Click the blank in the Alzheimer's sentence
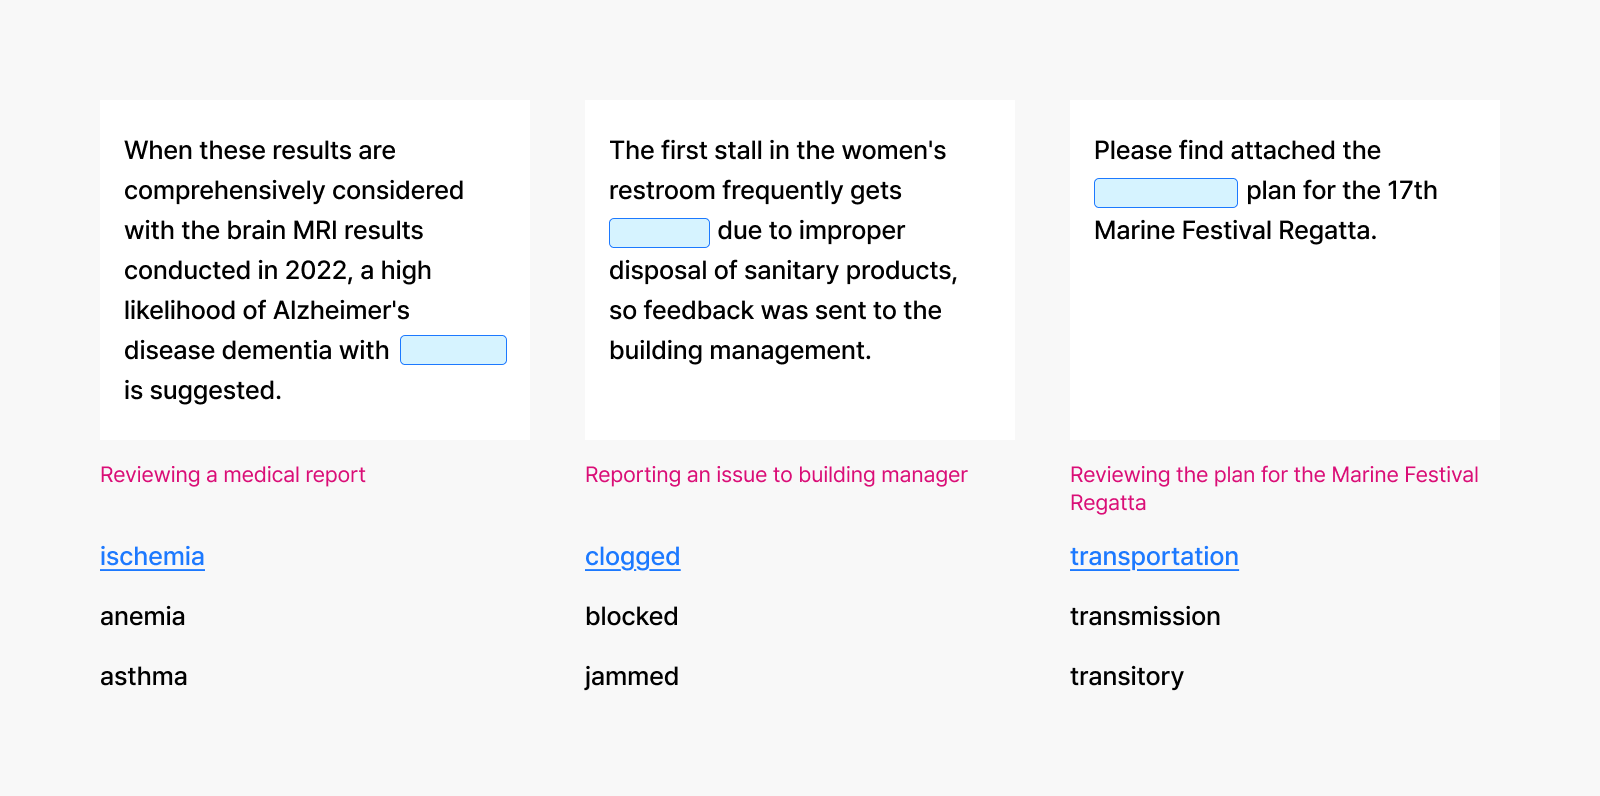The width and height of the screenshot is (1600, 796). [453, 350]
